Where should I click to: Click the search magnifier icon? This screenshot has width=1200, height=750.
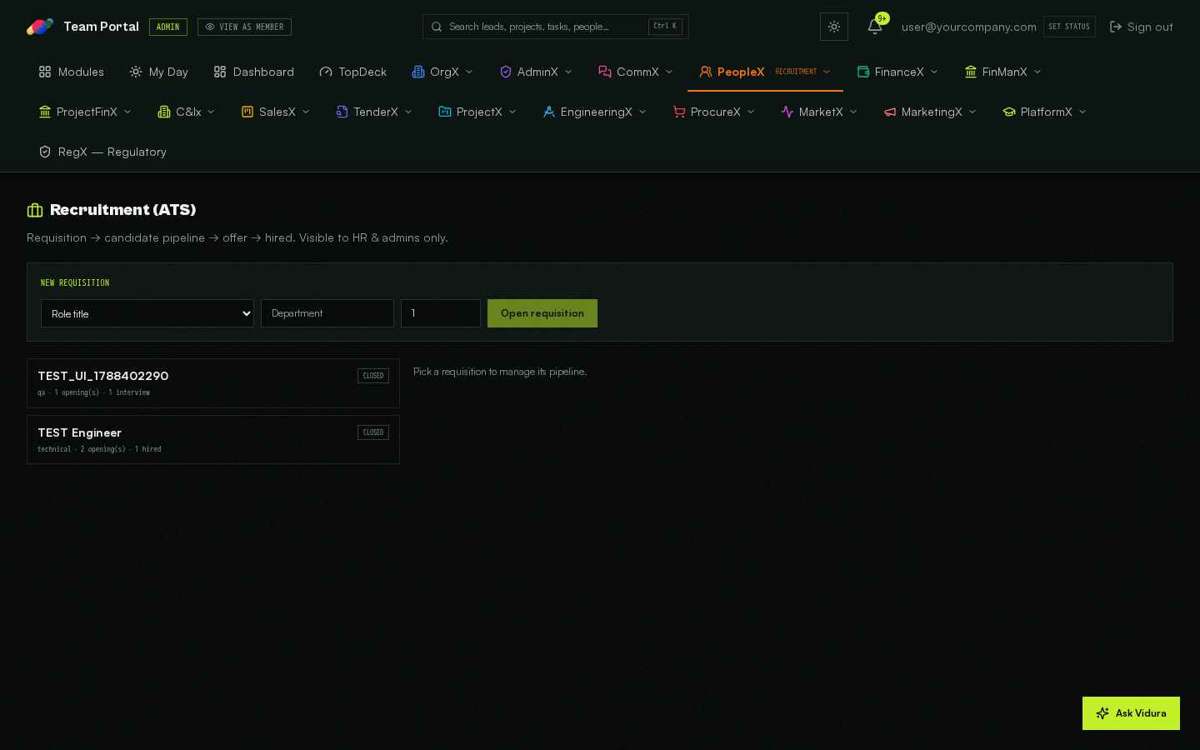pyautogui.click(x=437, y=27)
